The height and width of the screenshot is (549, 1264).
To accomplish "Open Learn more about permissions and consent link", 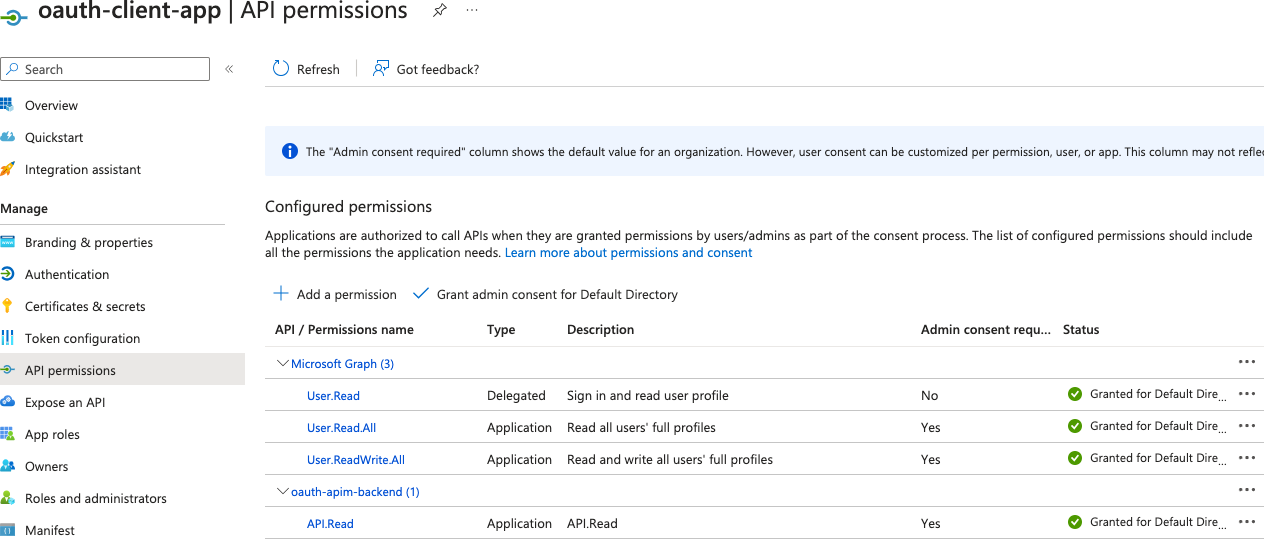I will pos(629,253).
